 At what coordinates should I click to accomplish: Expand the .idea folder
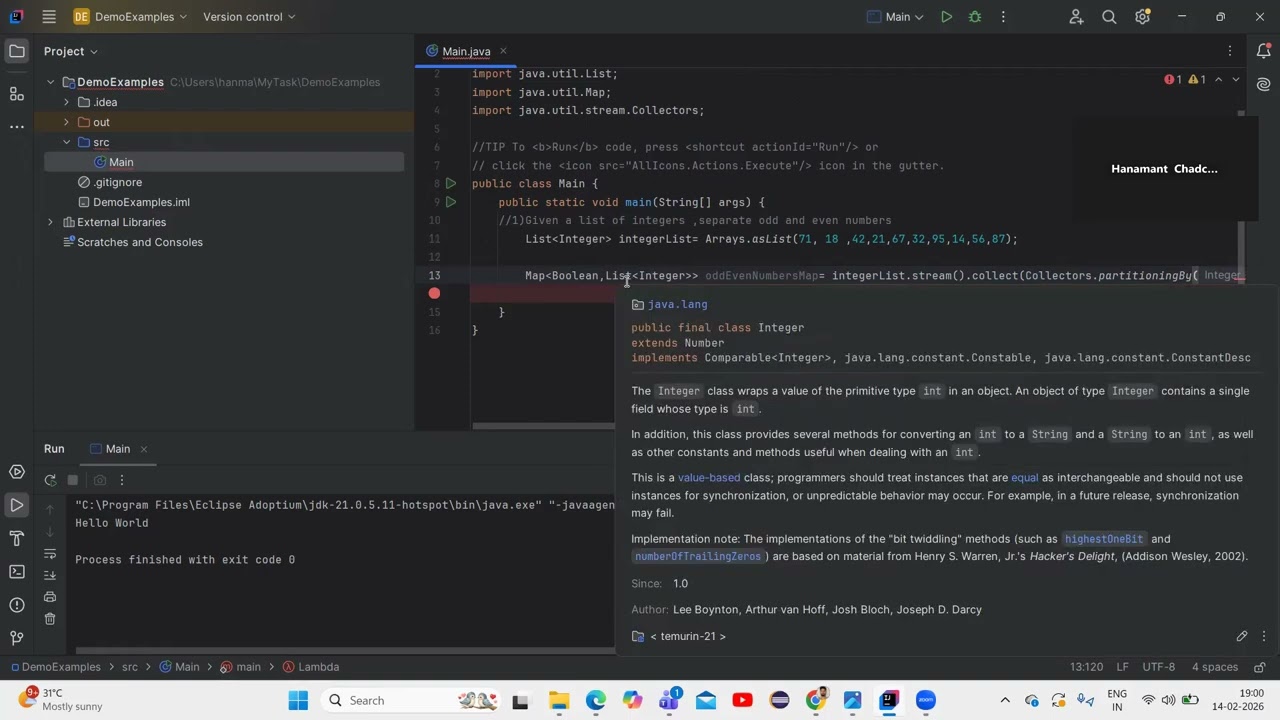click(66, 102)
